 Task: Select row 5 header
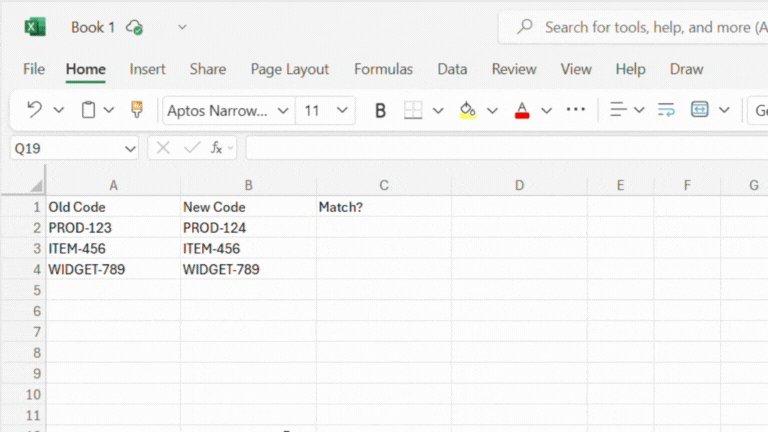click(x=24, y=290)
